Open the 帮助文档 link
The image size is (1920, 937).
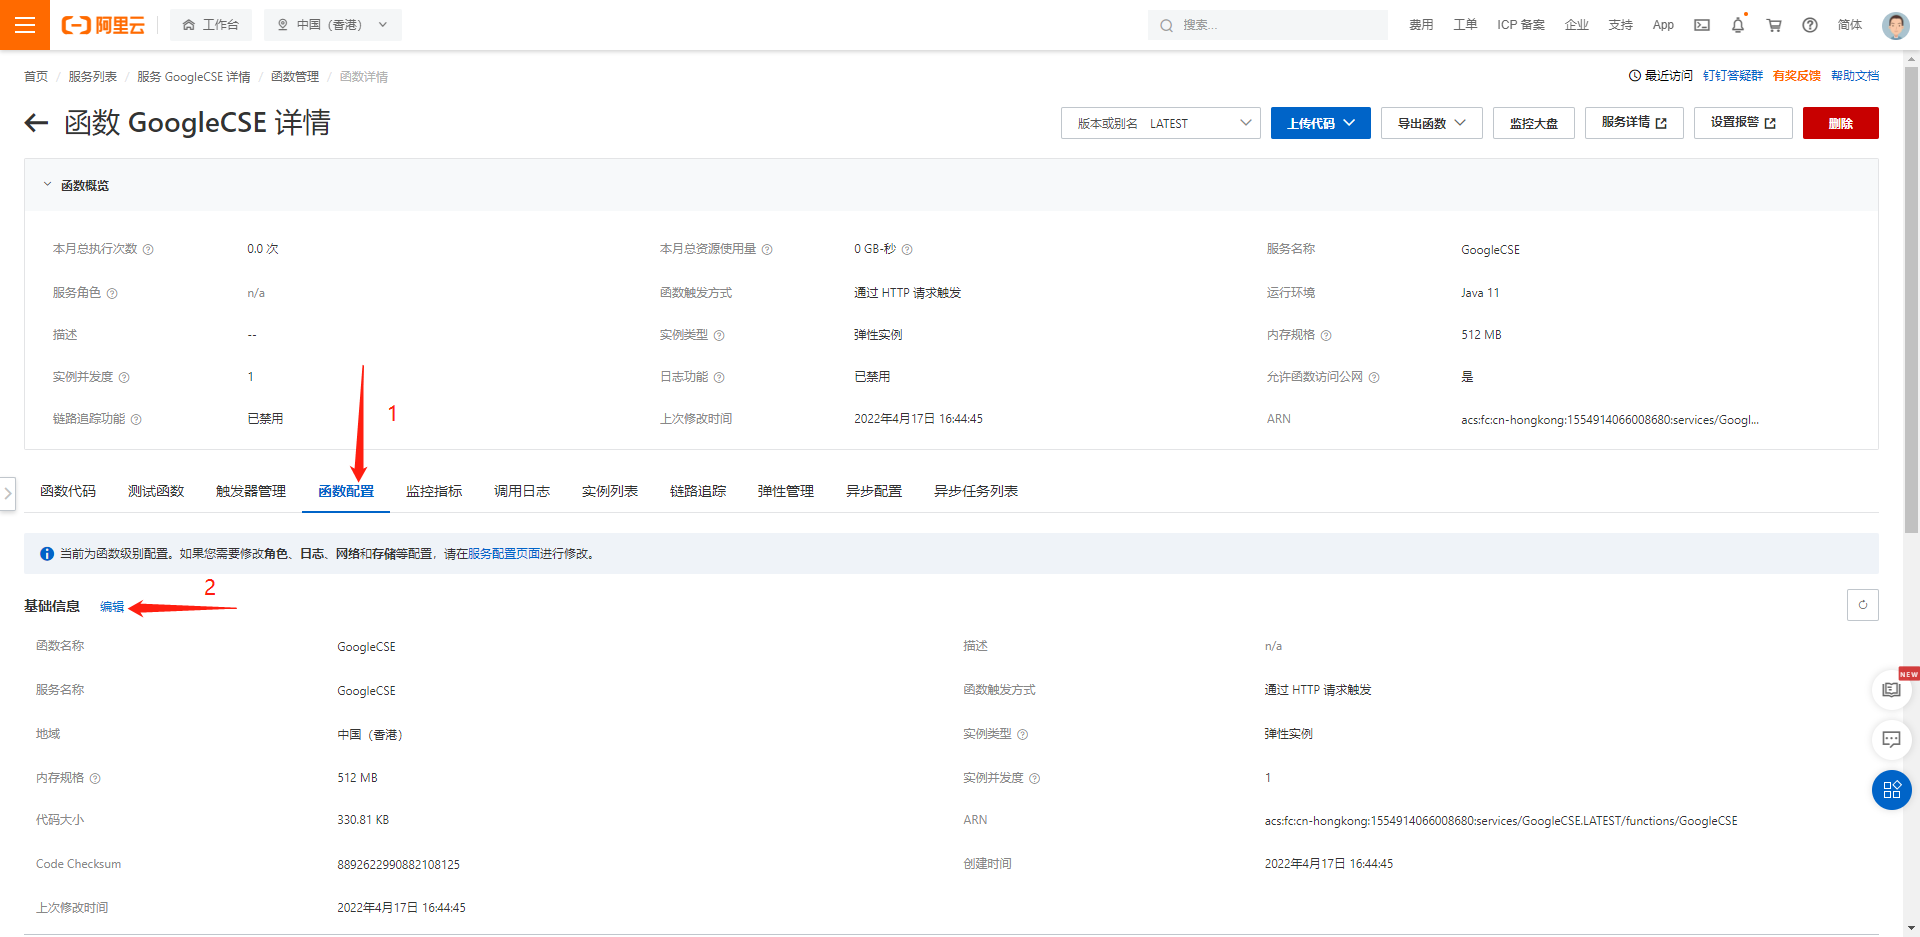(x=1855, y=76)
